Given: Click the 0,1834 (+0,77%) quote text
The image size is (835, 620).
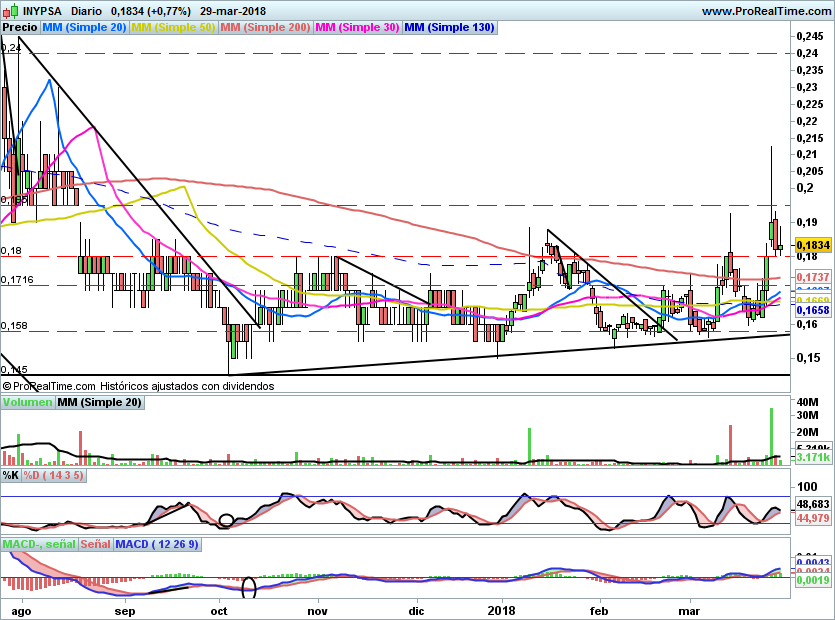Looking at the screenshot, I should click(151, 11).
